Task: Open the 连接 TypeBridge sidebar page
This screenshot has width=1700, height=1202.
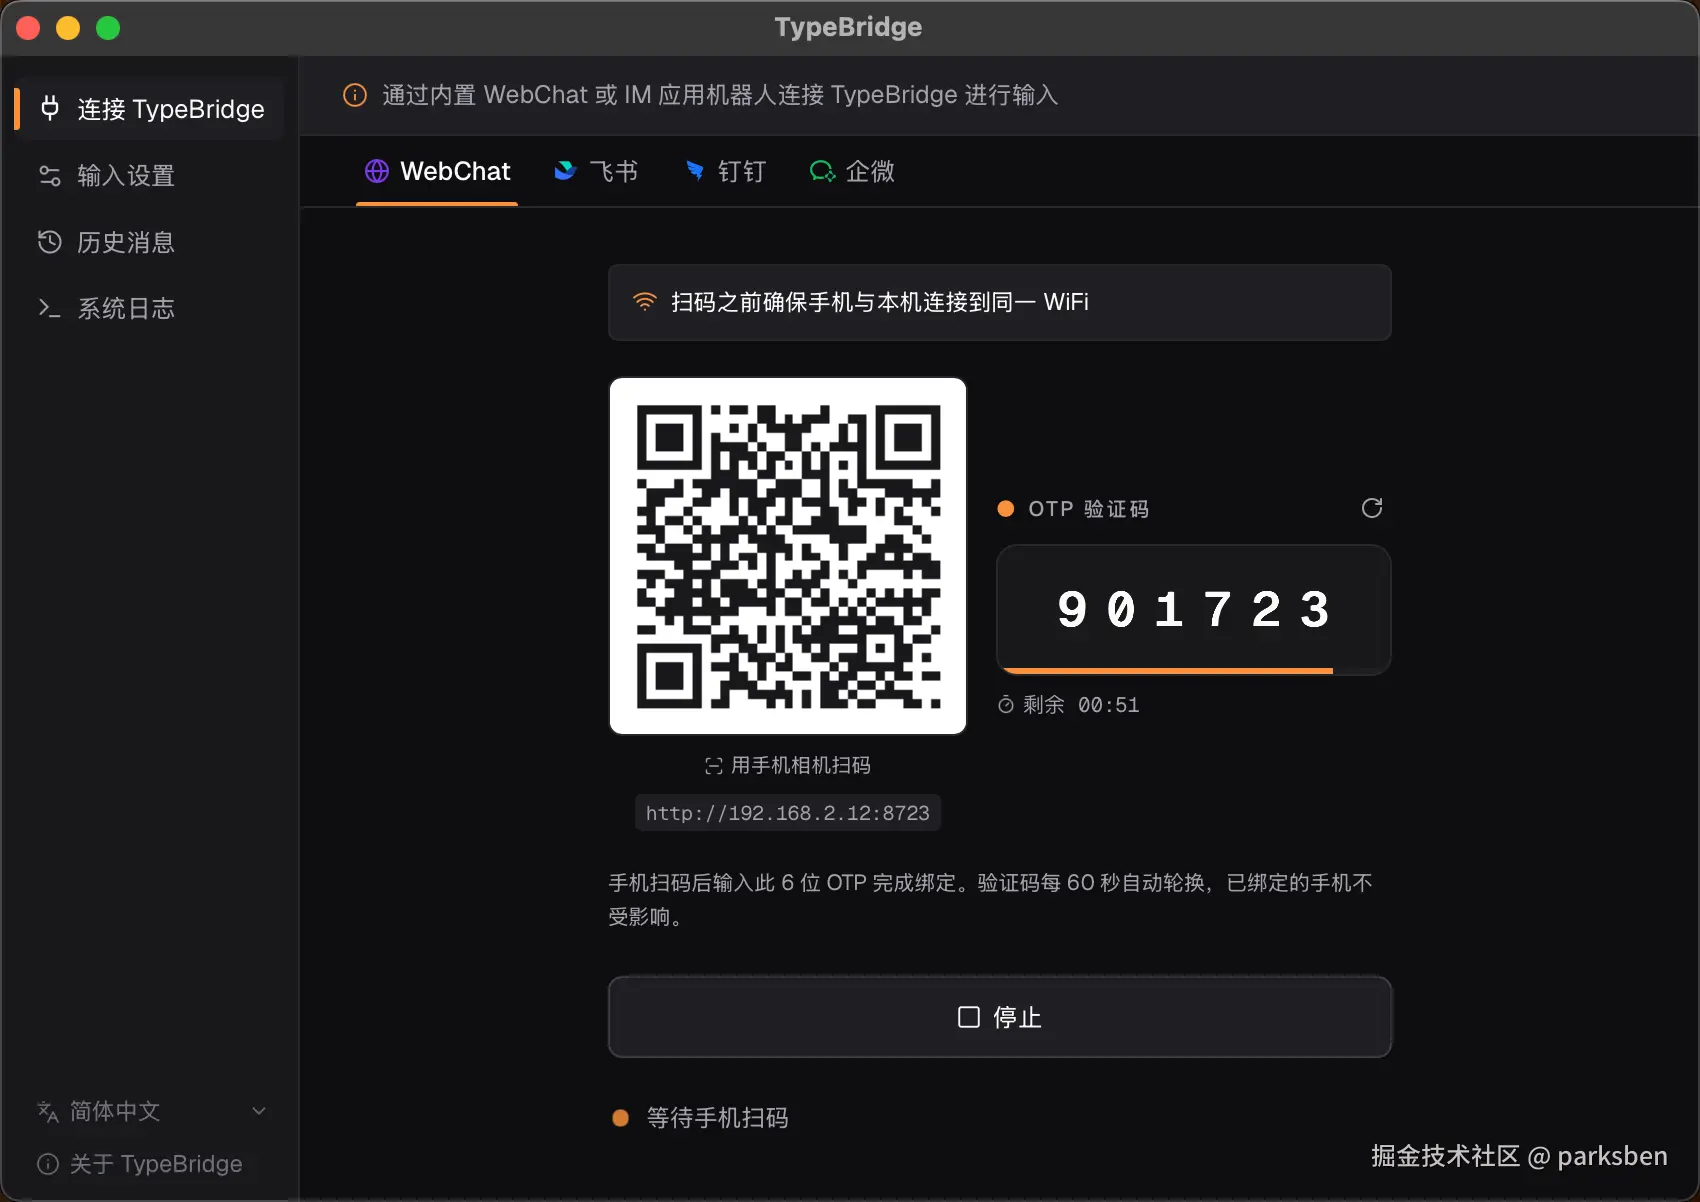Action: point(150,108)
